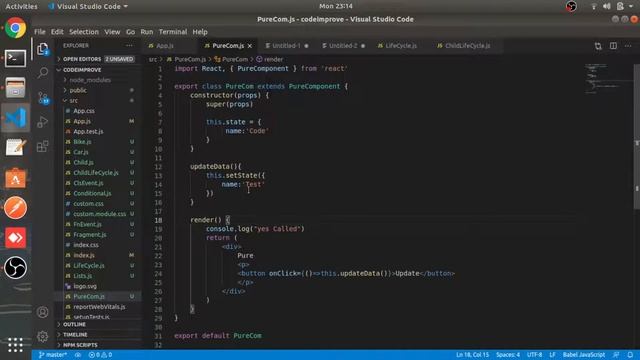Collapse the CODEIMPROVE folder section
This screenshot has height=360, width=640.
pos(98,70)
